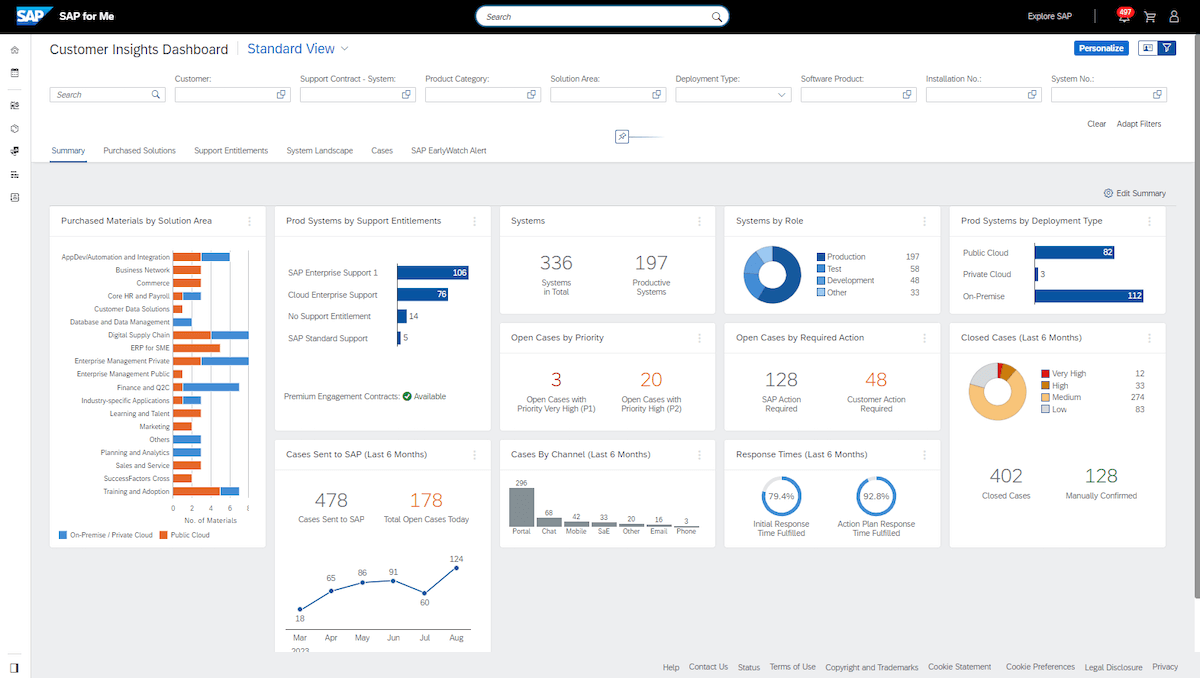The height and width of the screenshot is (678, 1200).
Task: Click the 178 Total Open Cases Today value
Action: (x=426, y=500)
